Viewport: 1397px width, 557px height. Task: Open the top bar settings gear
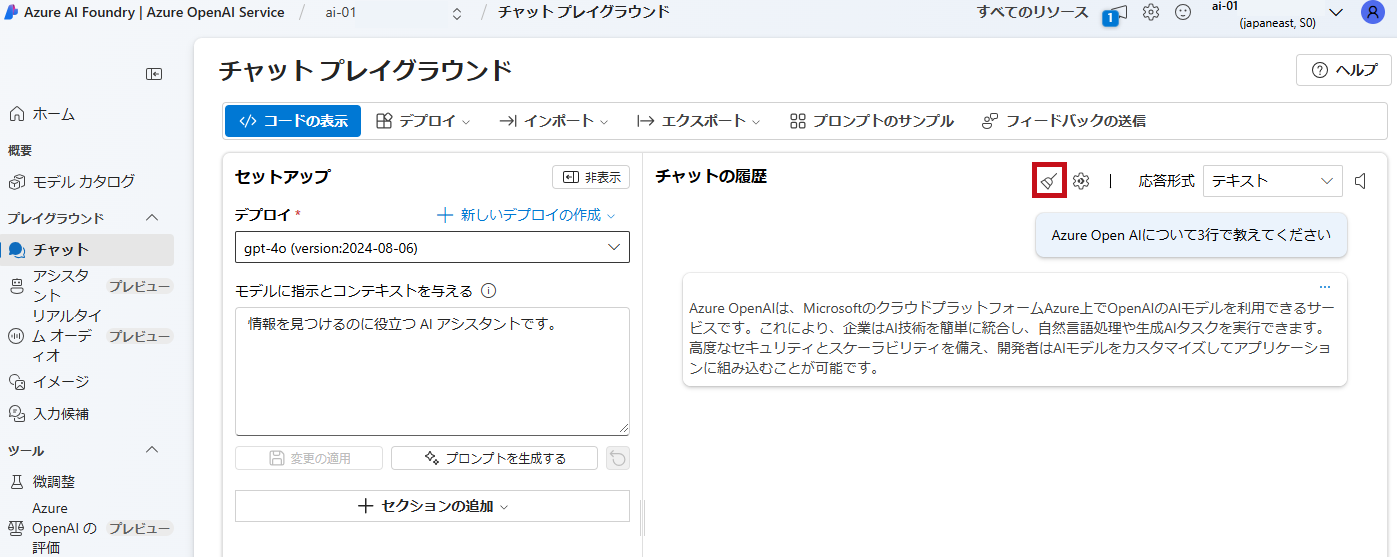(x=1151, y=13)
